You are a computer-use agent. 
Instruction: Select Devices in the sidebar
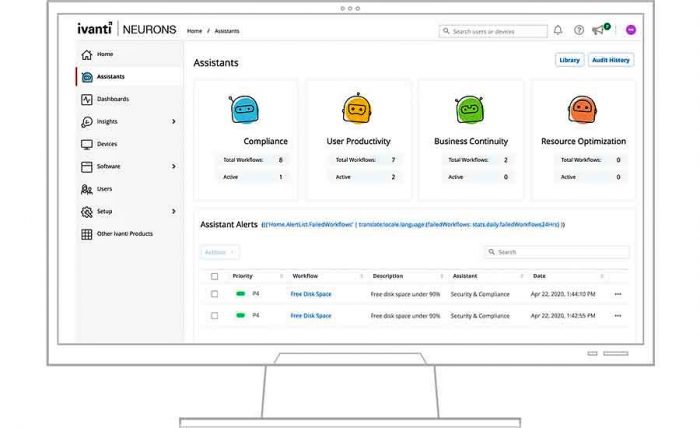pyautogui.click(x=107, y=144)
